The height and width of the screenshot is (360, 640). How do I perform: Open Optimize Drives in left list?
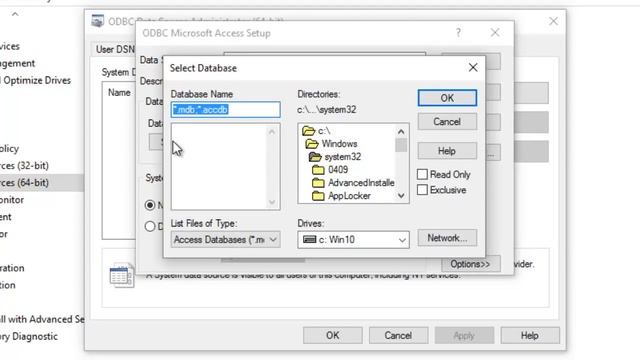tap(36, 80)
